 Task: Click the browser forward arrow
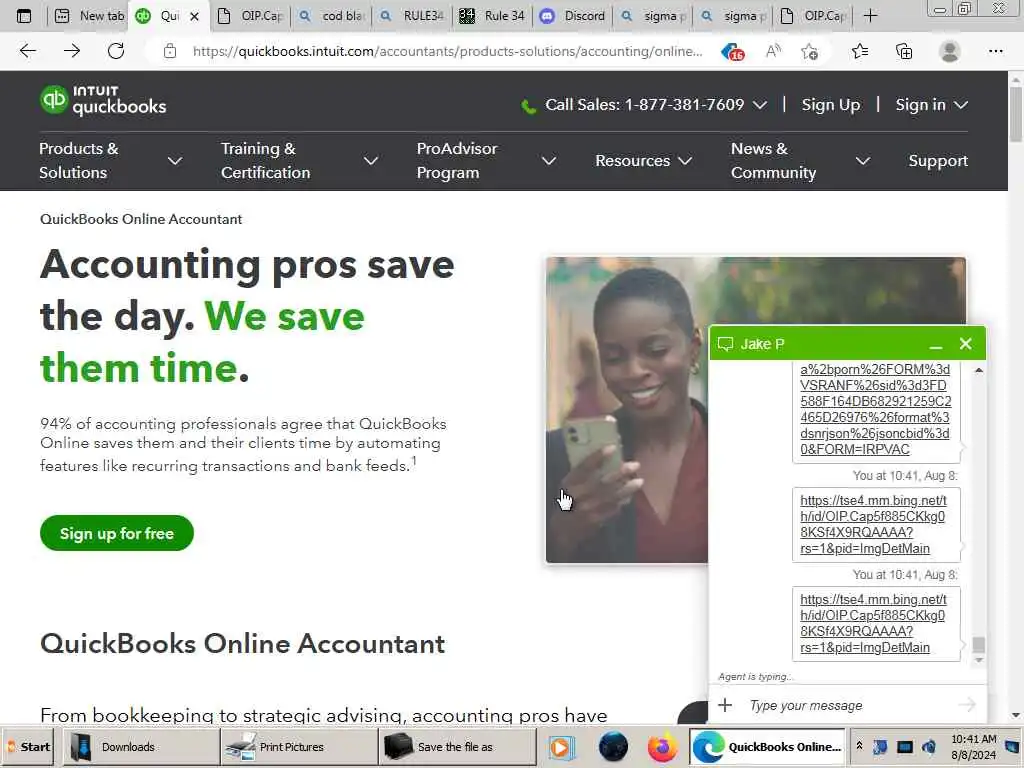(72, 51)
